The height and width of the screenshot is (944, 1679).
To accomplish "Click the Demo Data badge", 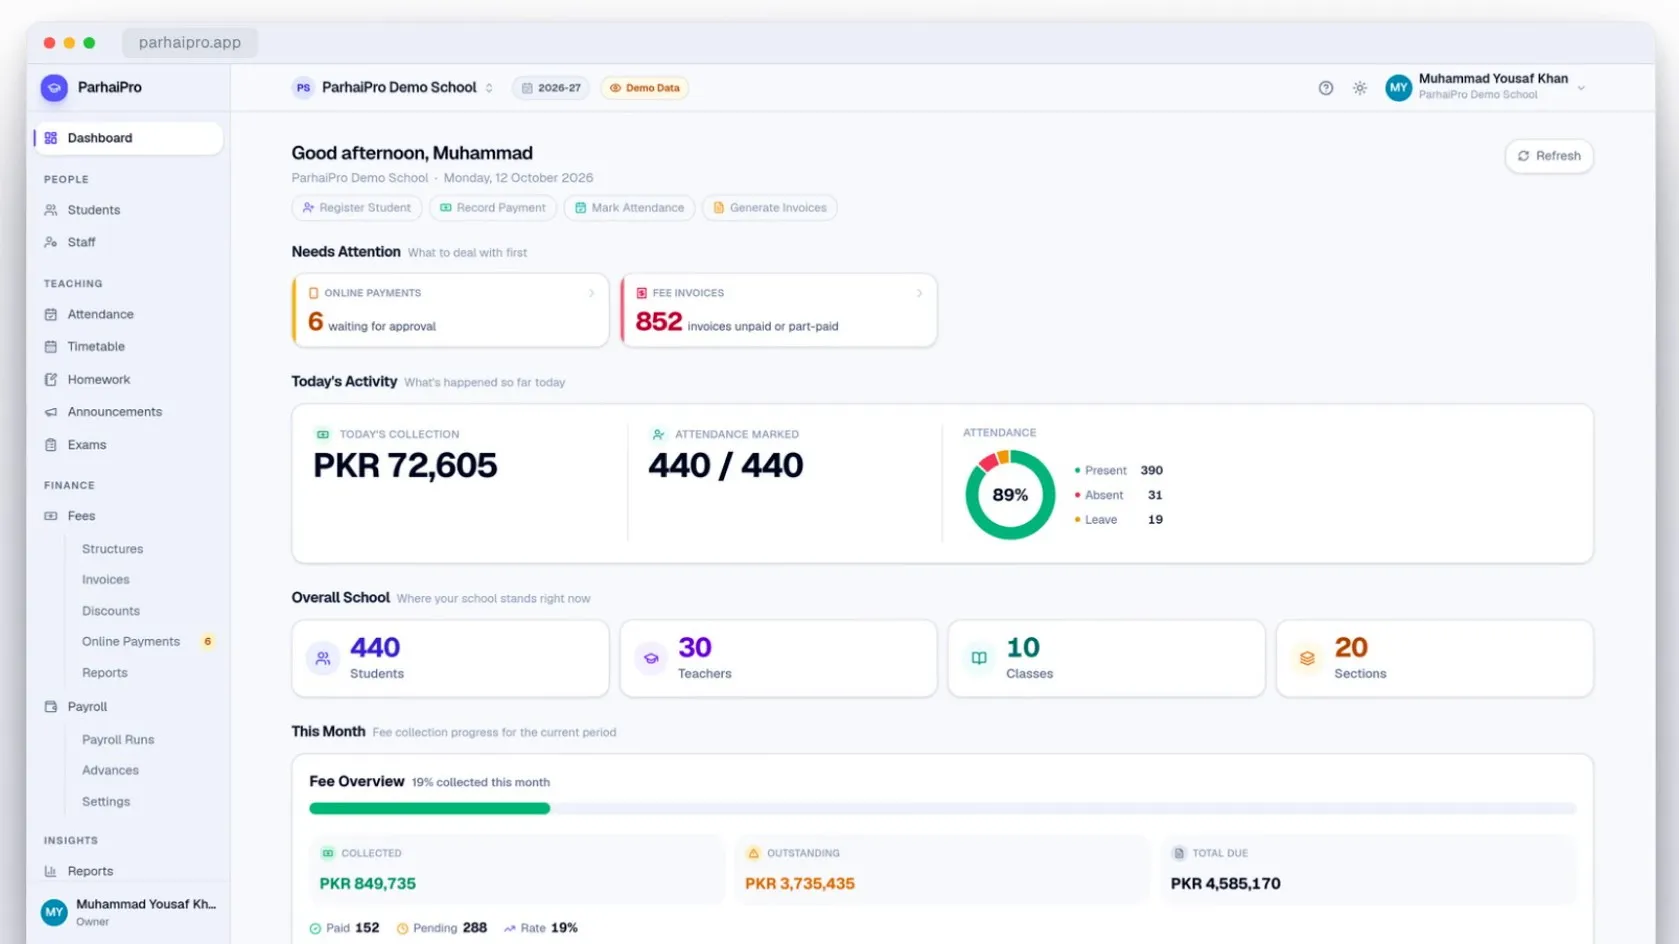I will coord(645,88).
